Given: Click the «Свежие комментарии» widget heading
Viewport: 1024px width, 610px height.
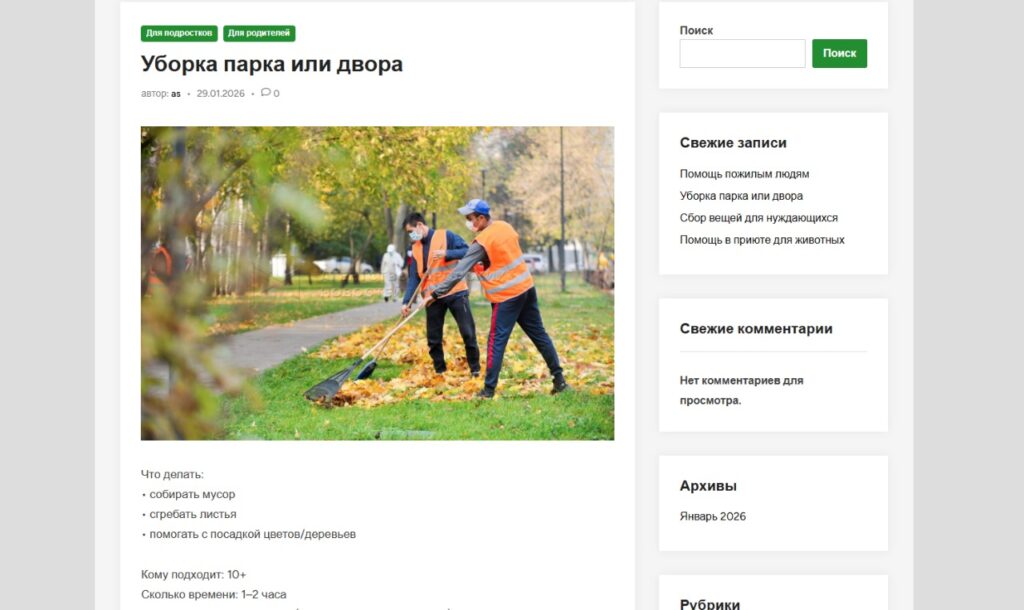Looking at the screenshot, I should click(x=756, y=329).
